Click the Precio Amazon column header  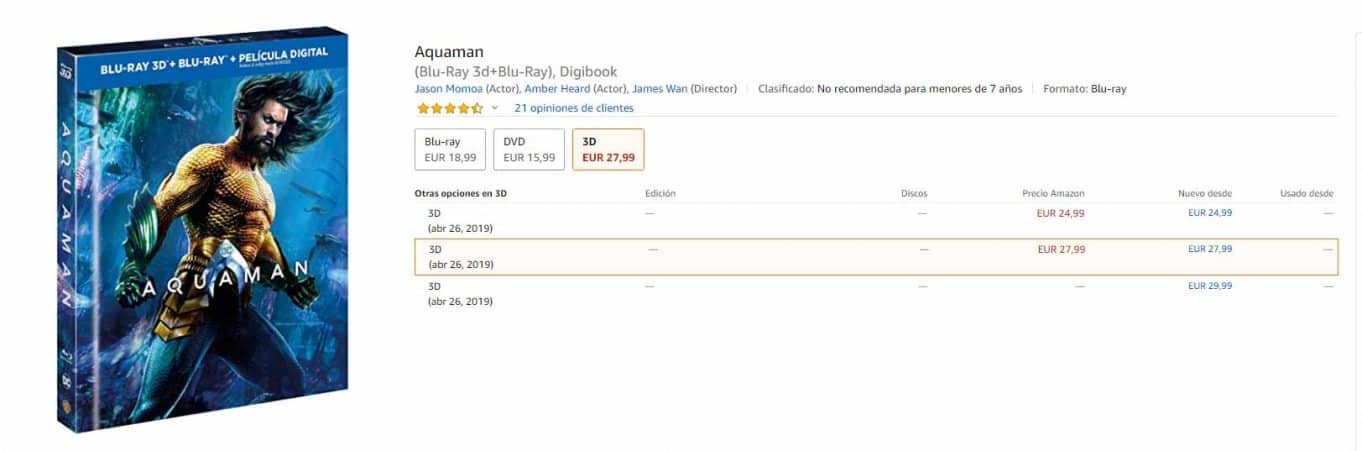[1053, 194]
